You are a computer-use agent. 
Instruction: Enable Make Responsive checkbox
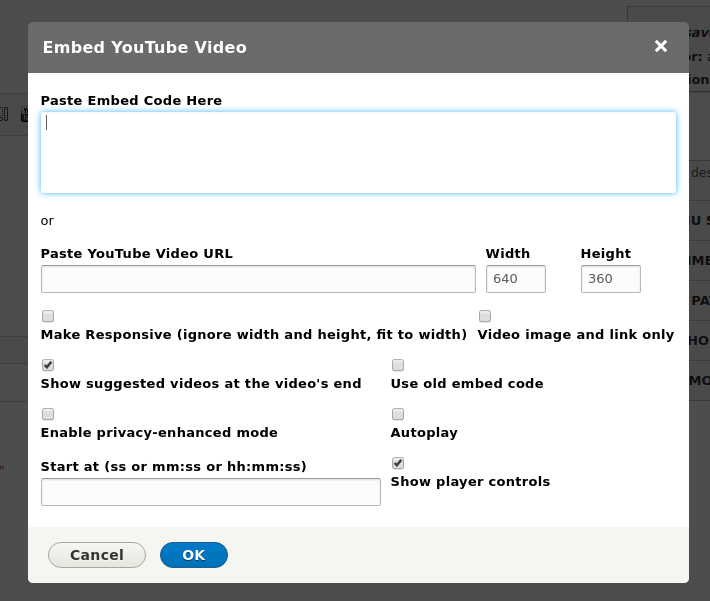coord(48,316)
